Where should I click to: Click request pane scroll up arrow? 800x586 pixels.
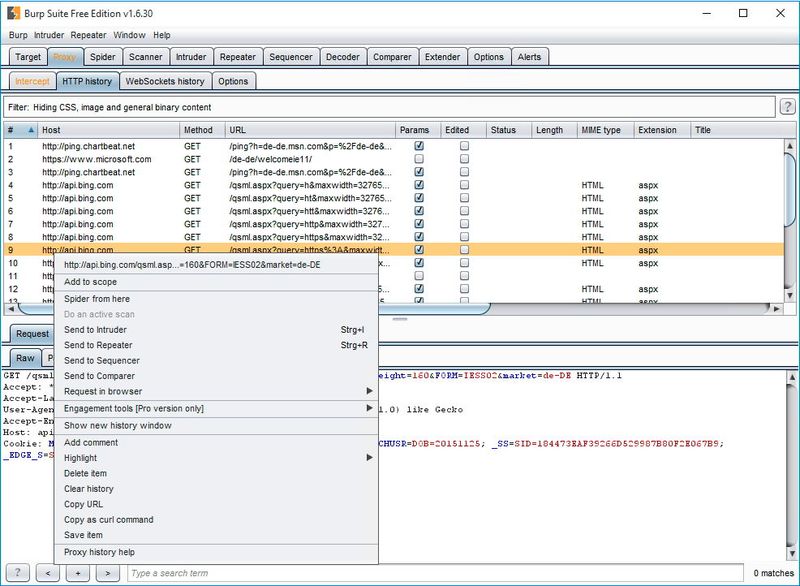pyautogui.click(x=792, y=377)
